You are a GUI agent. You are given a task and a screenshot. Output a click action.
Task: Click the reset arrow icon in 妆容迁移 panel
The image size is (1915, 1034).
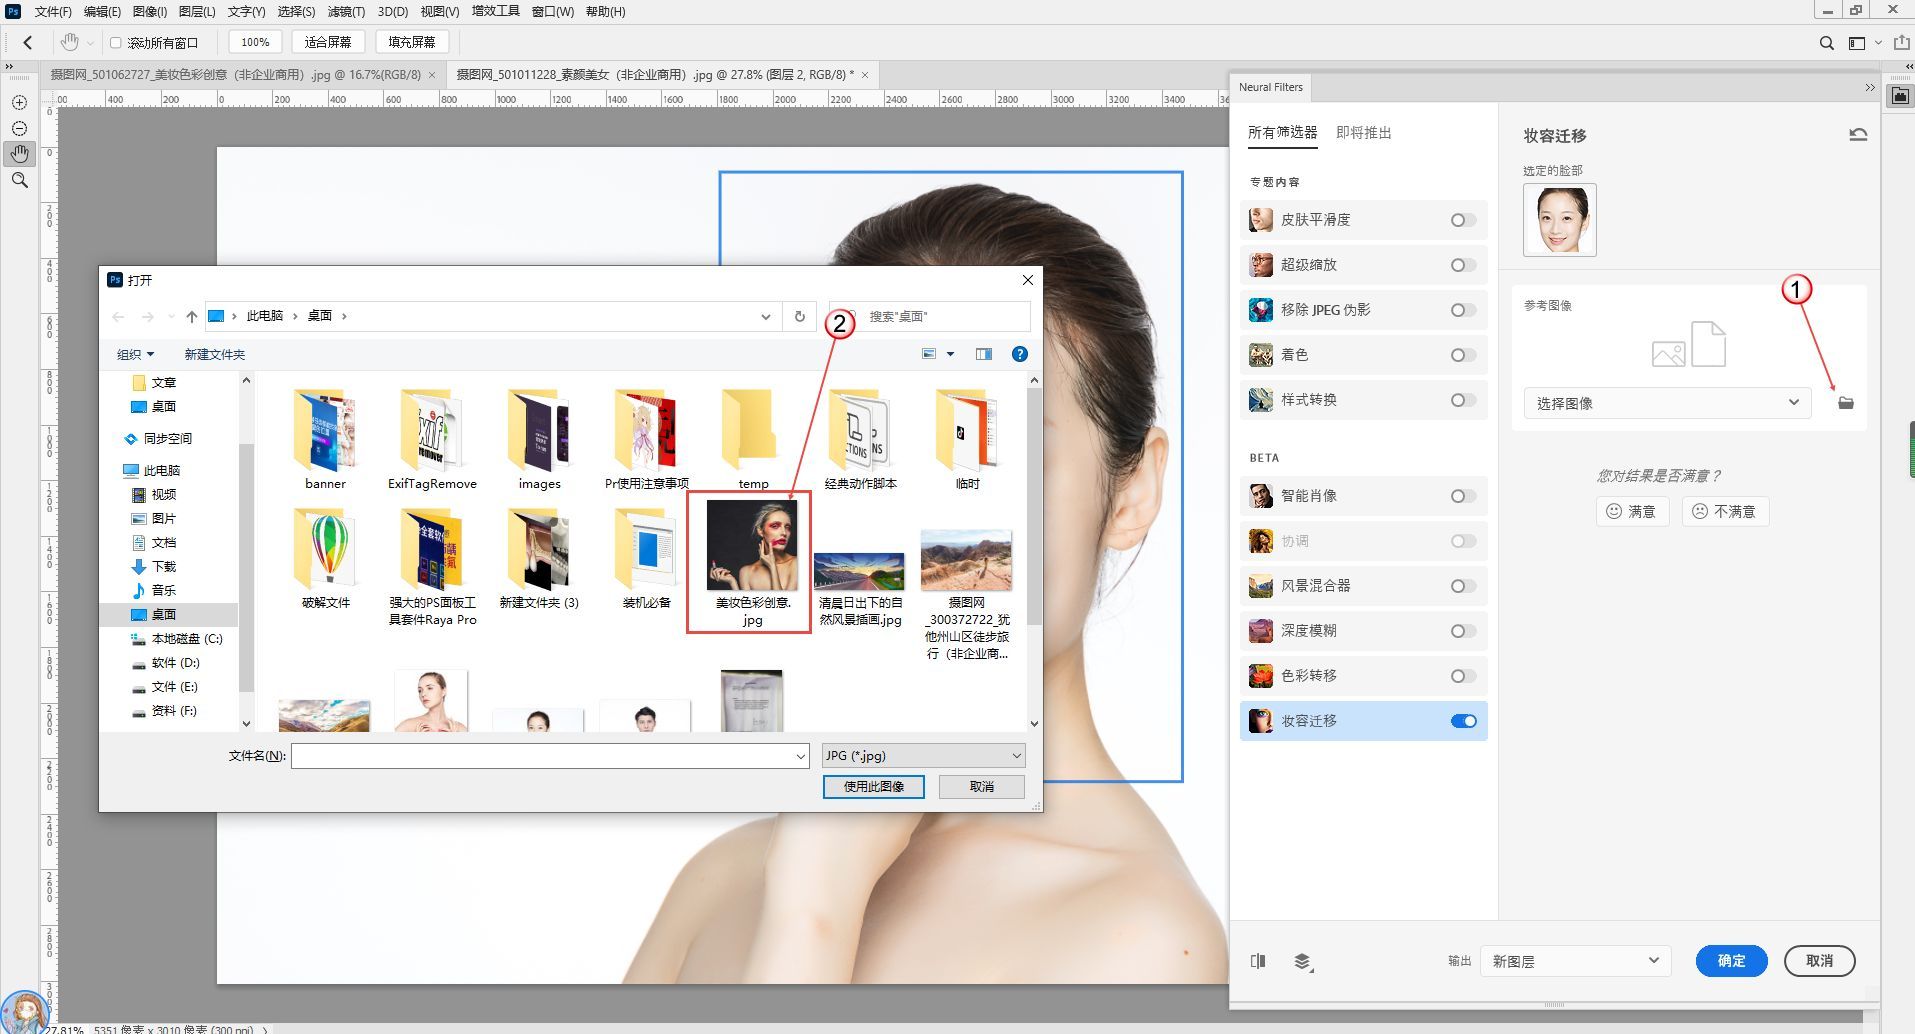coord(1857,135)
